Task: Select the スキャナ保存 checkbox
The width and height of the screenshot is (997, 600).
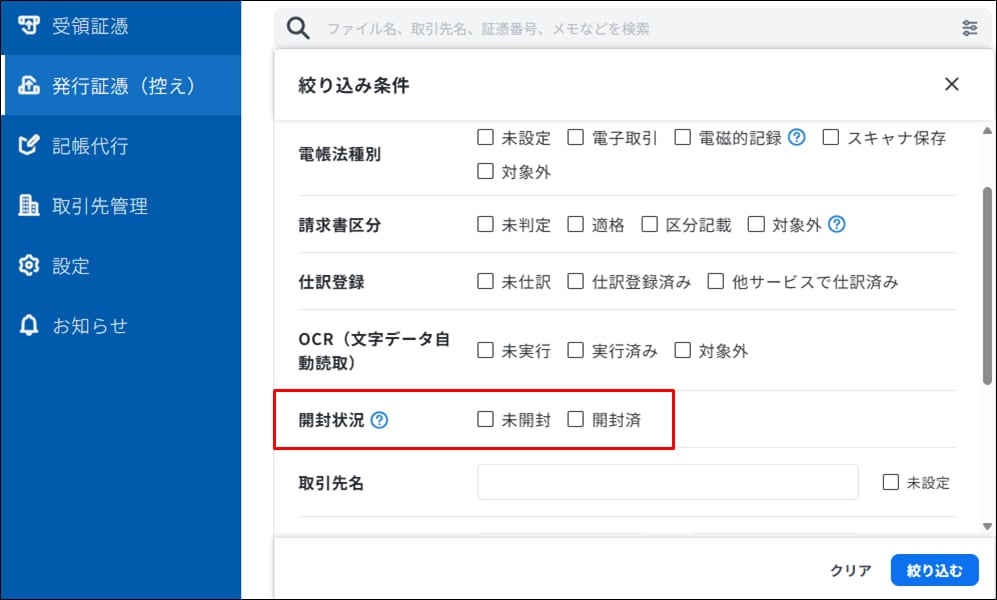Action: click(831, 138)
